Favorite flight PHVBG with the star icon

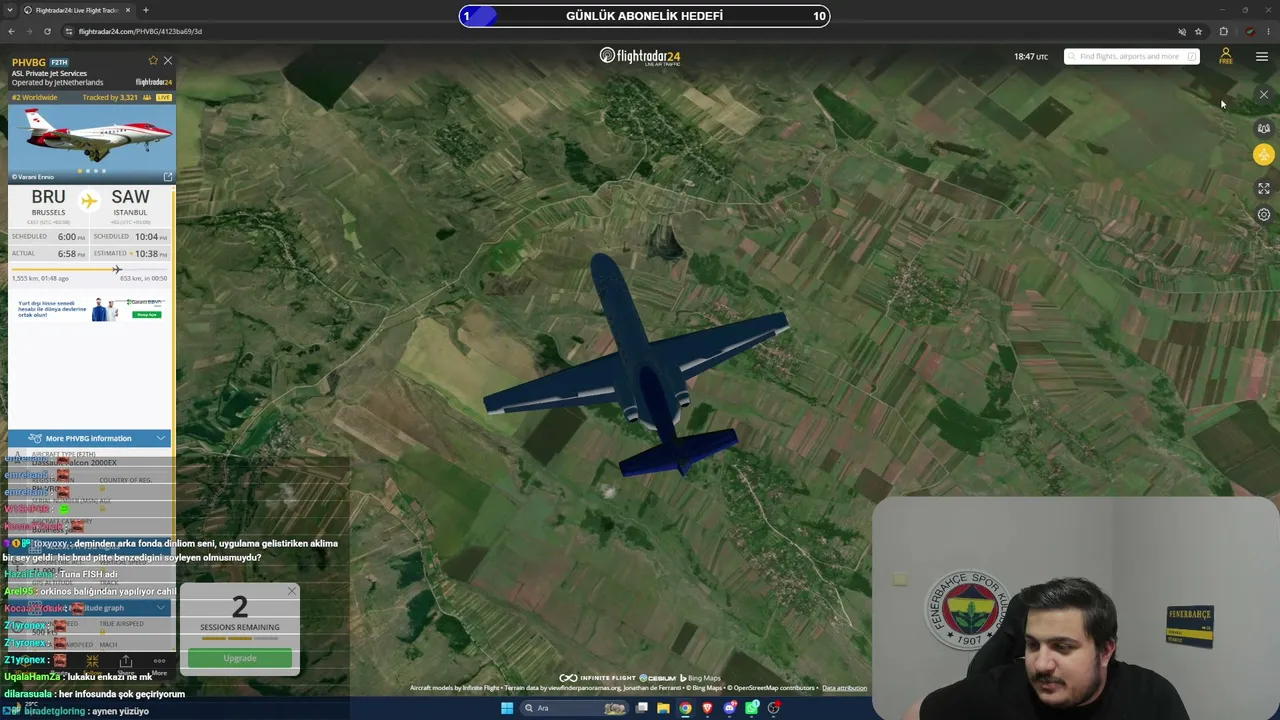(153, 61)
